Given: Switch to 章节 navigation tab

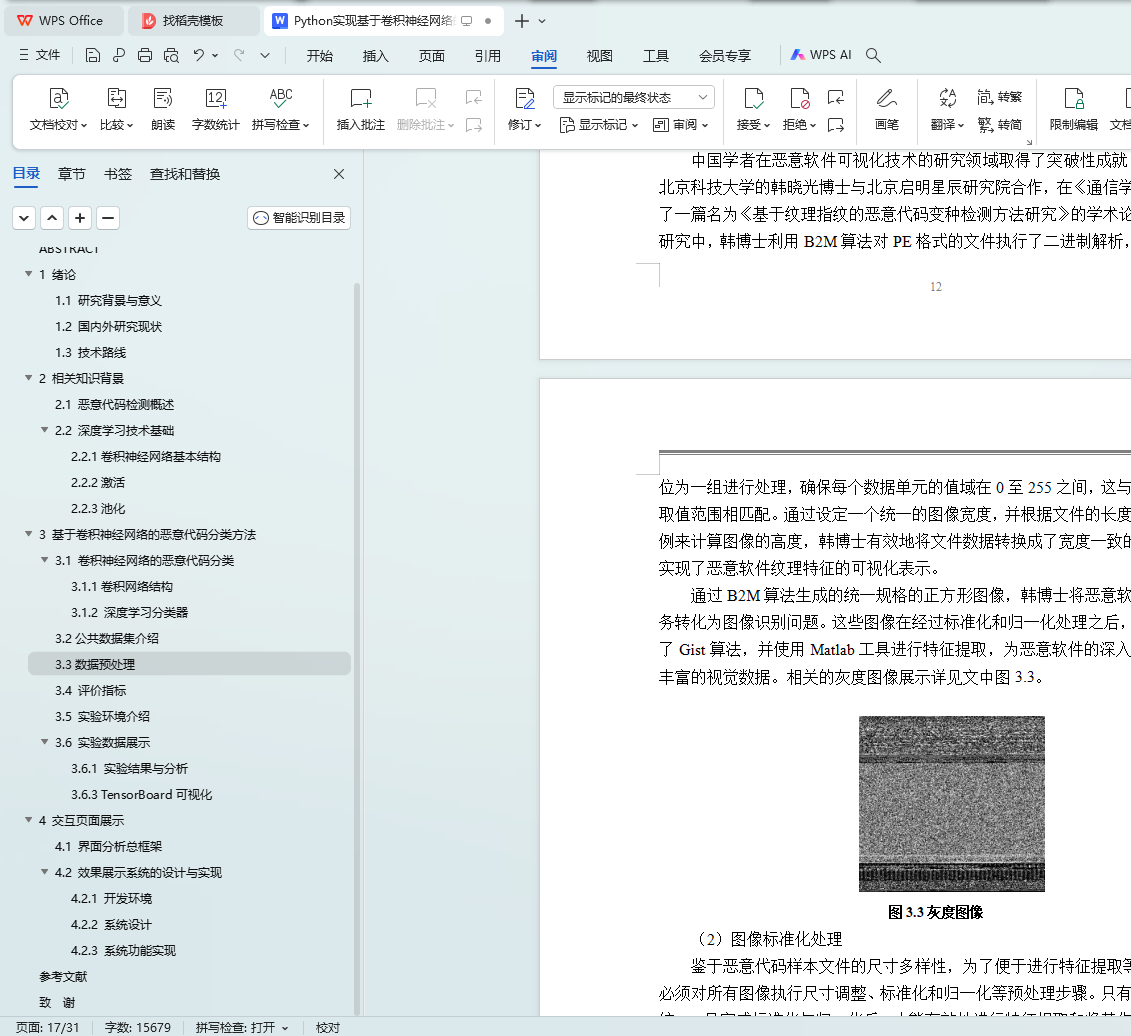Looking at the screenshot, I should pyautogui.click(x=71, y=174).
